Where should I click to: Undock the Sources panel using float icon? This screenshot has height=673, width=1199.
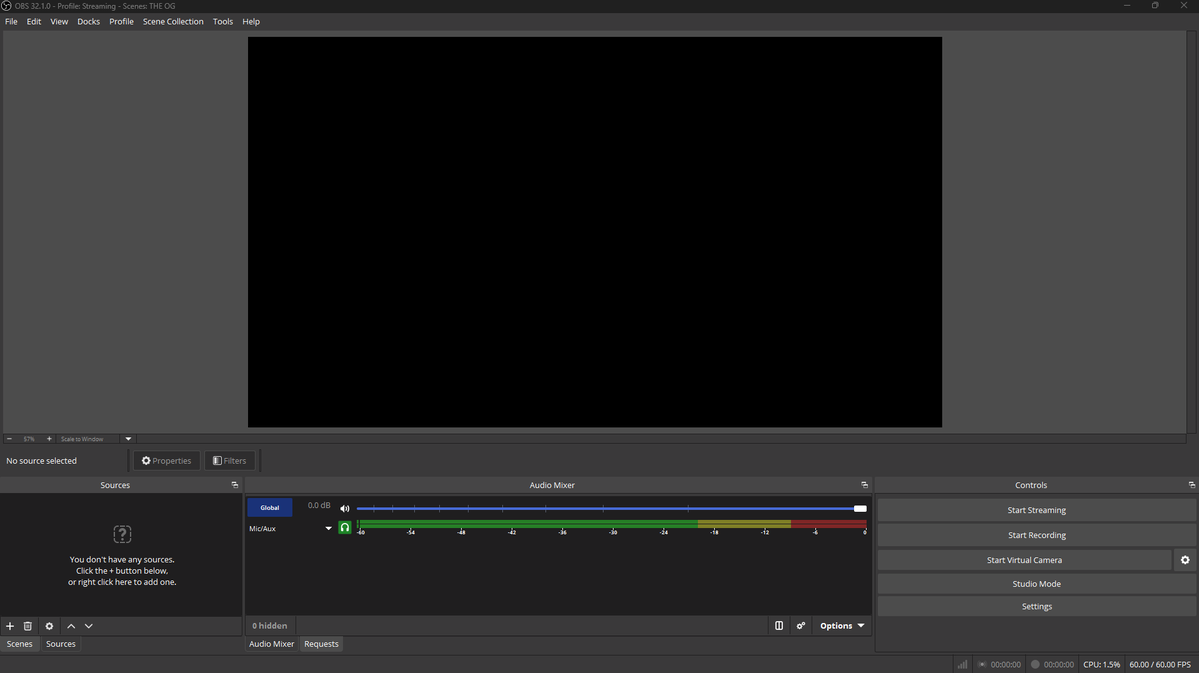(x=235, y=485)
